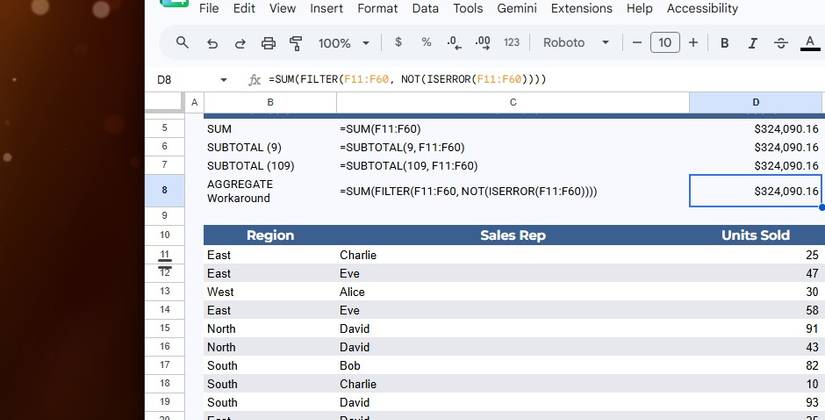Screen dimensions: 825x420
Task: Click the 'Bob' sales rep cell
Action: (x=512, y=366)
